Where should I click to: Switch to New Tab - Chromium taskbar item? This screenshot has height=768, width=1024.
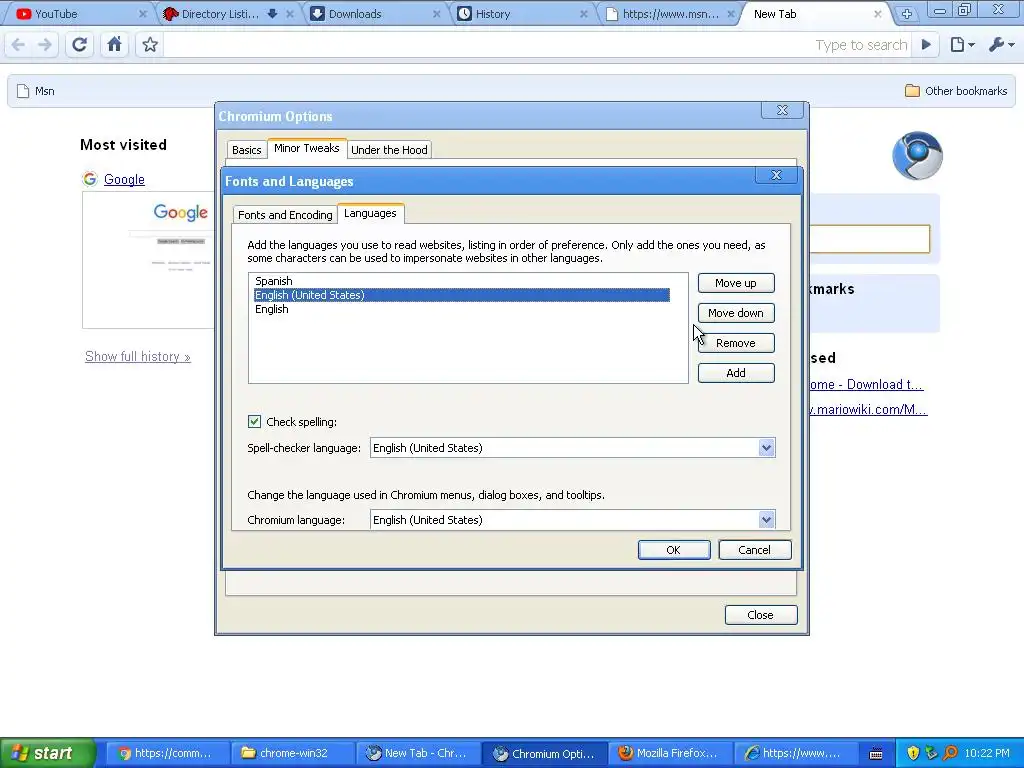419,753
